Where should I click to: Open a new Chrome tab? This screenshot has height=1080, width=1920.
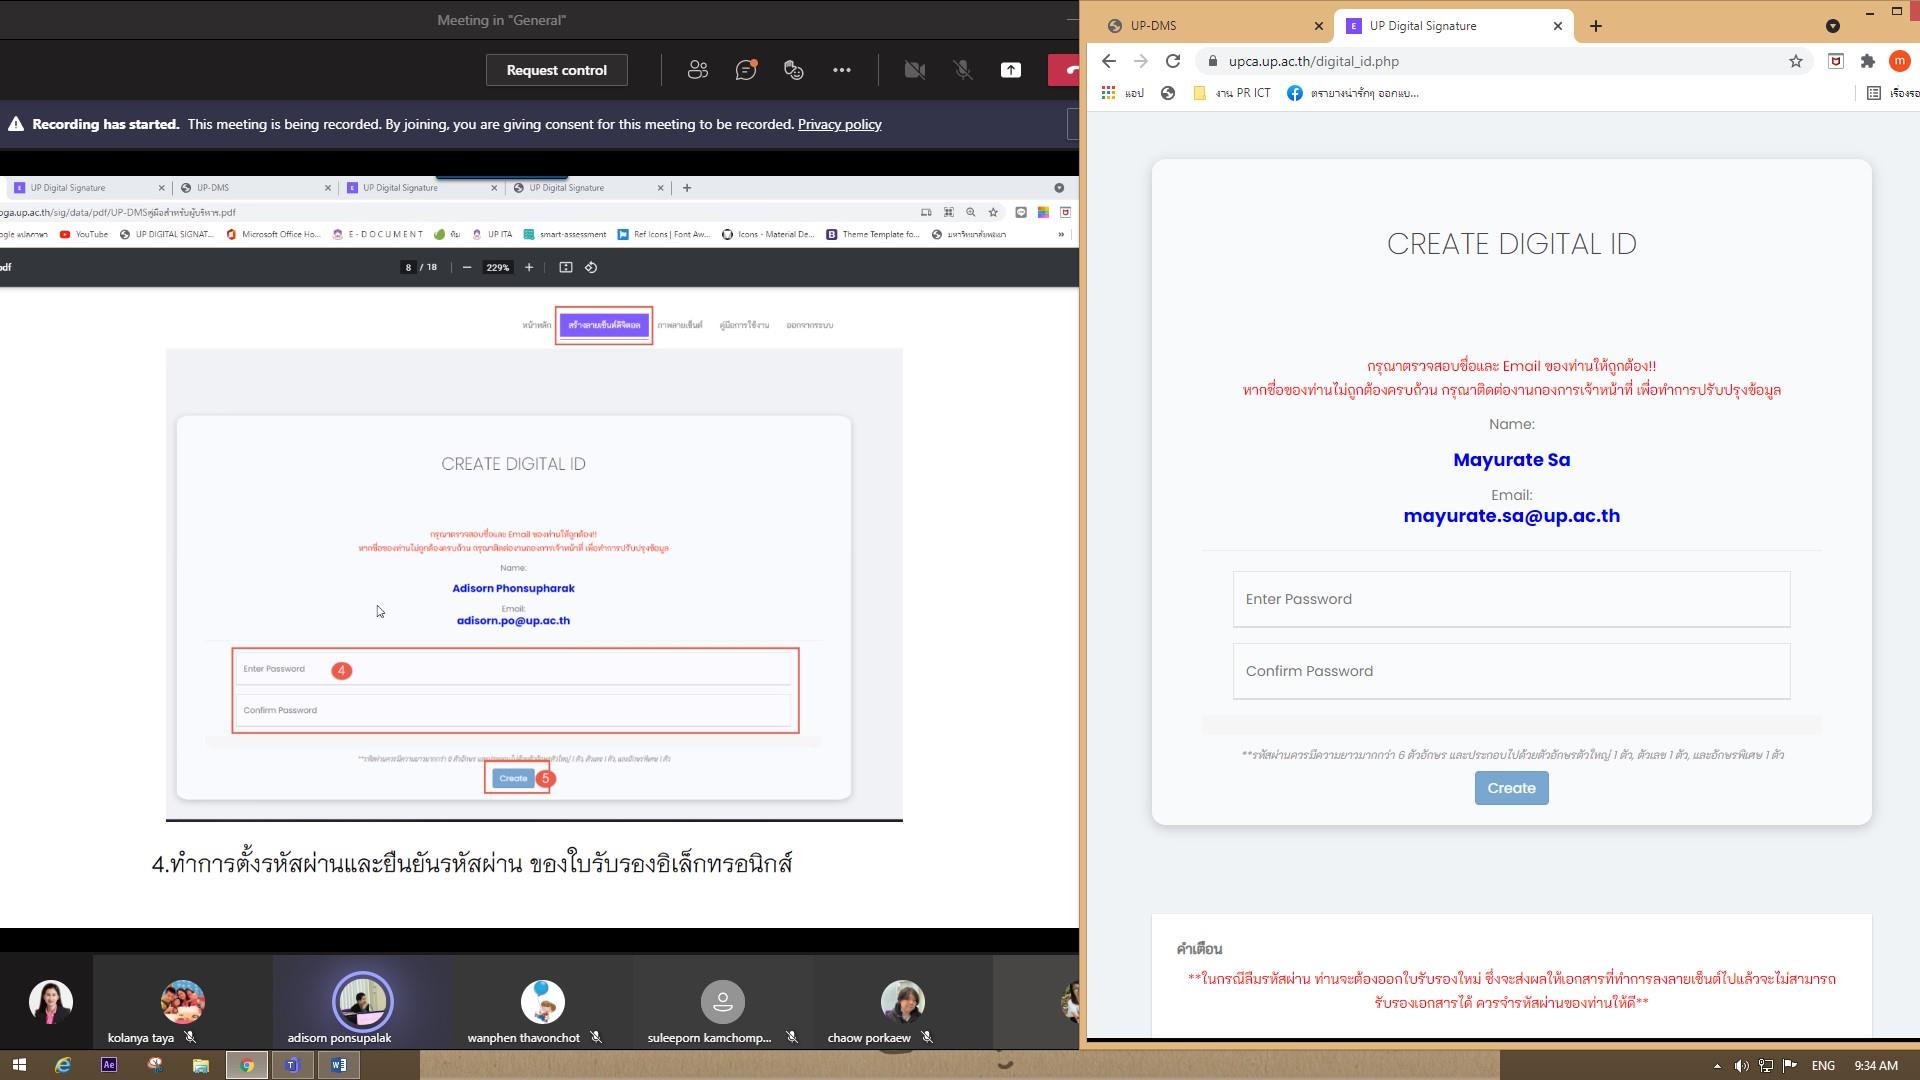coord(1595,26)
